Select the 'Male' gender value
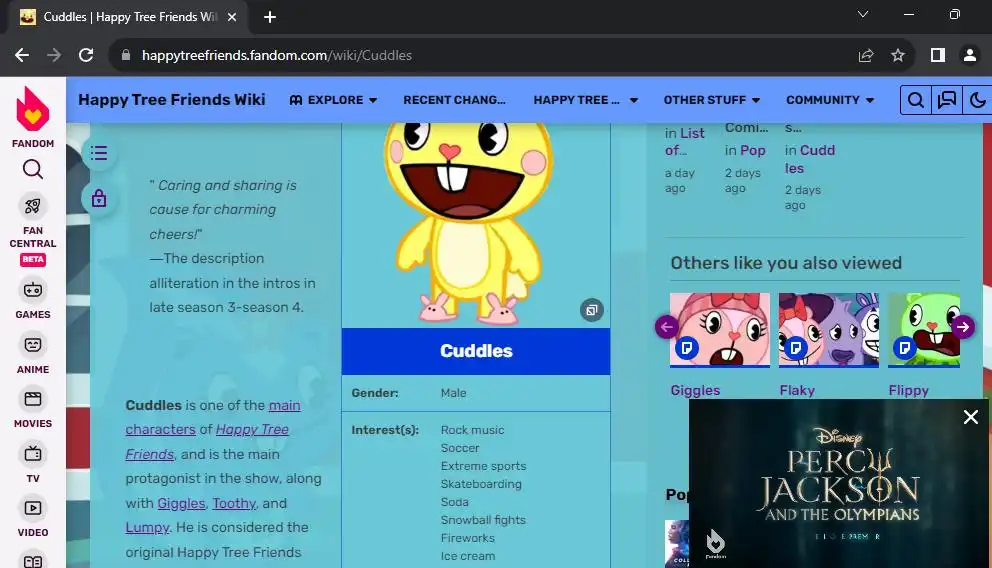This screenshot has width=992, height=568. click(454, 393)
